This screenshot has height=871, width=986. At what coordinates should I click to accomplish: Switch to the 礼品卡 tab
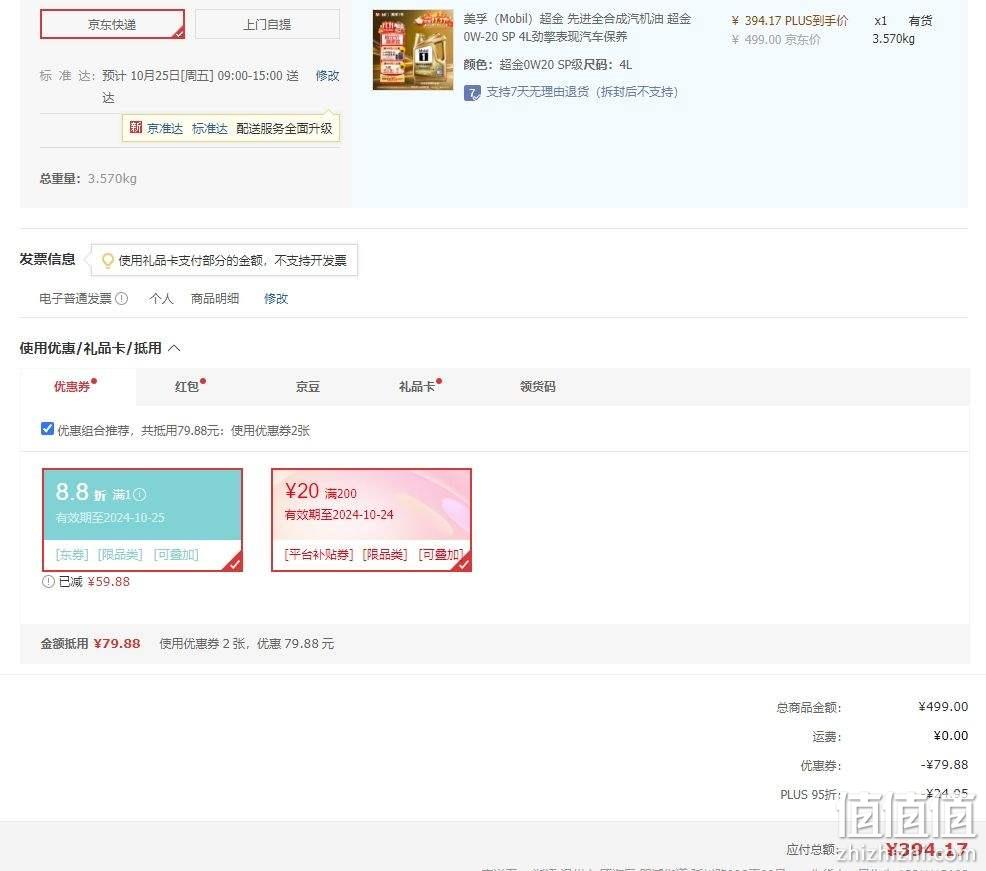pos(419,386)
